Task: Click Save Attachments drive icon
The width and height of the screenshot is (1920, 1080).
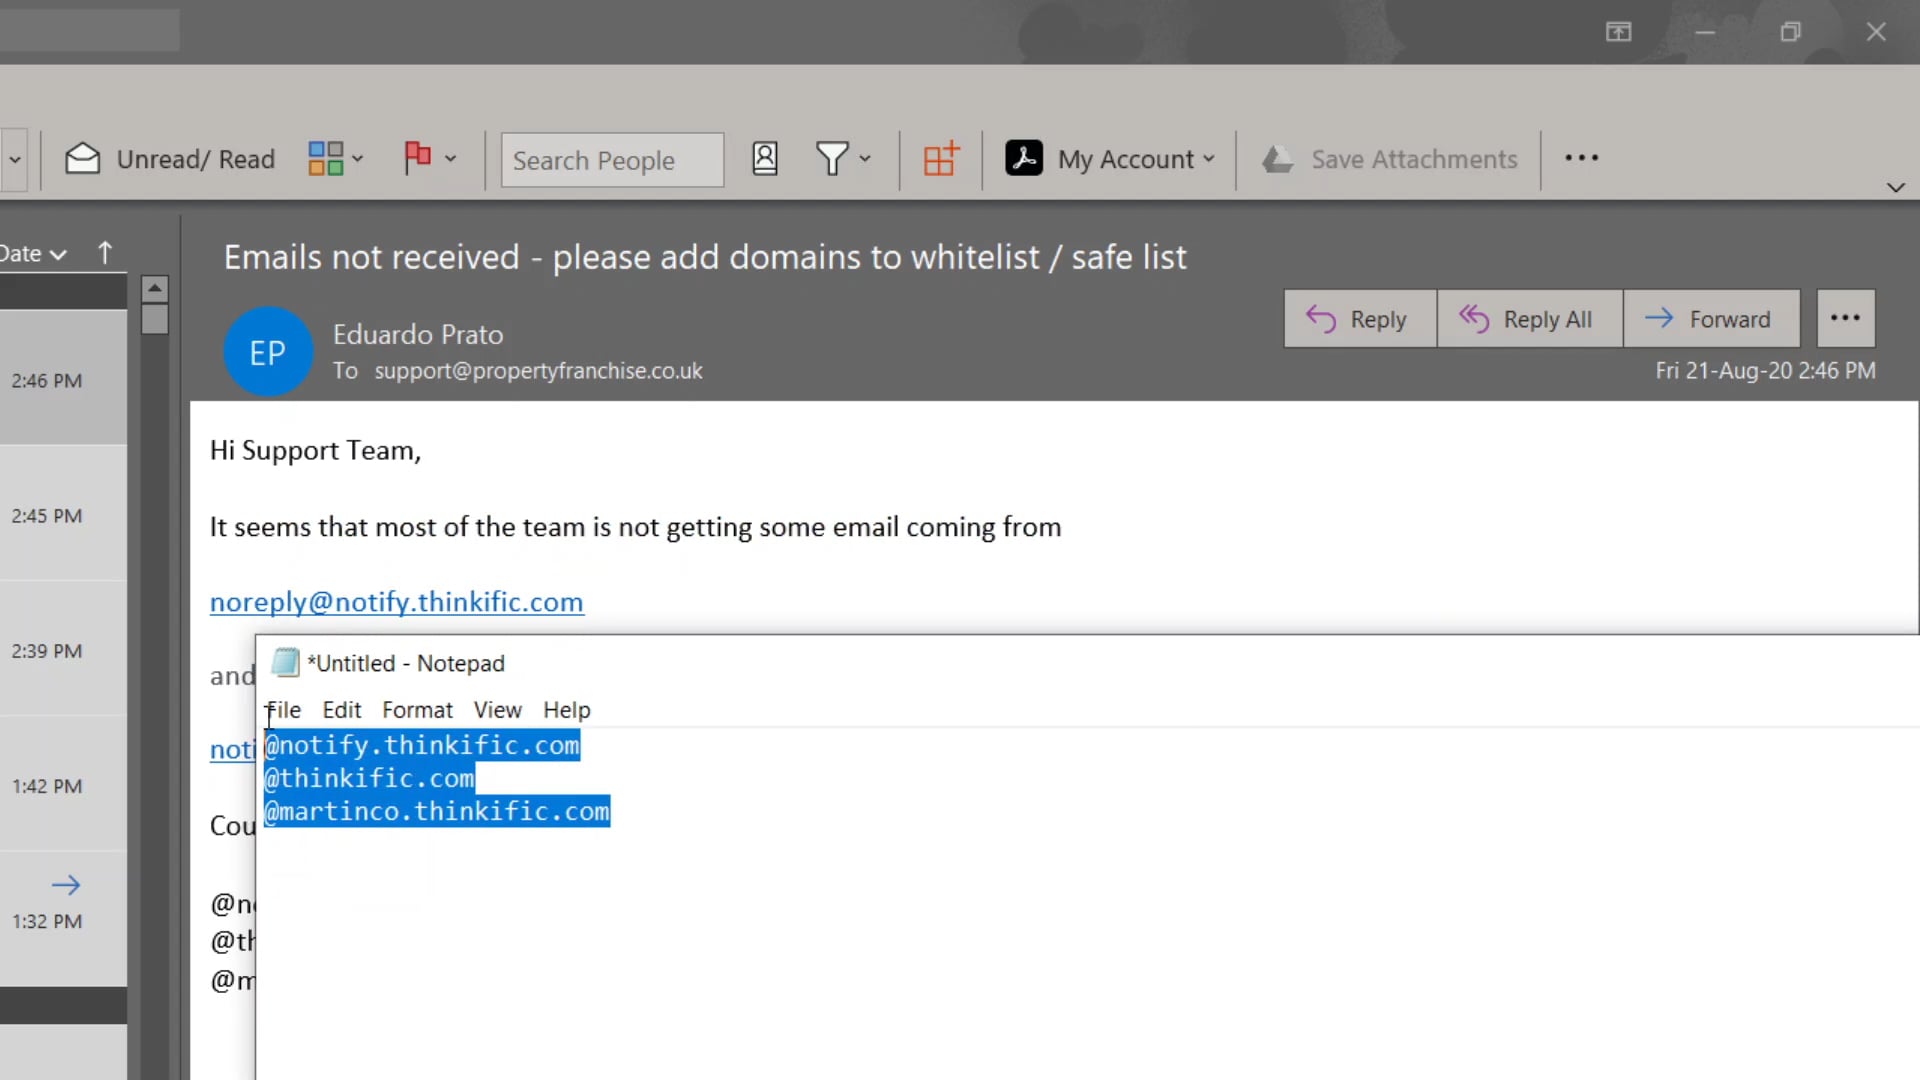Action: point(1278,159)
